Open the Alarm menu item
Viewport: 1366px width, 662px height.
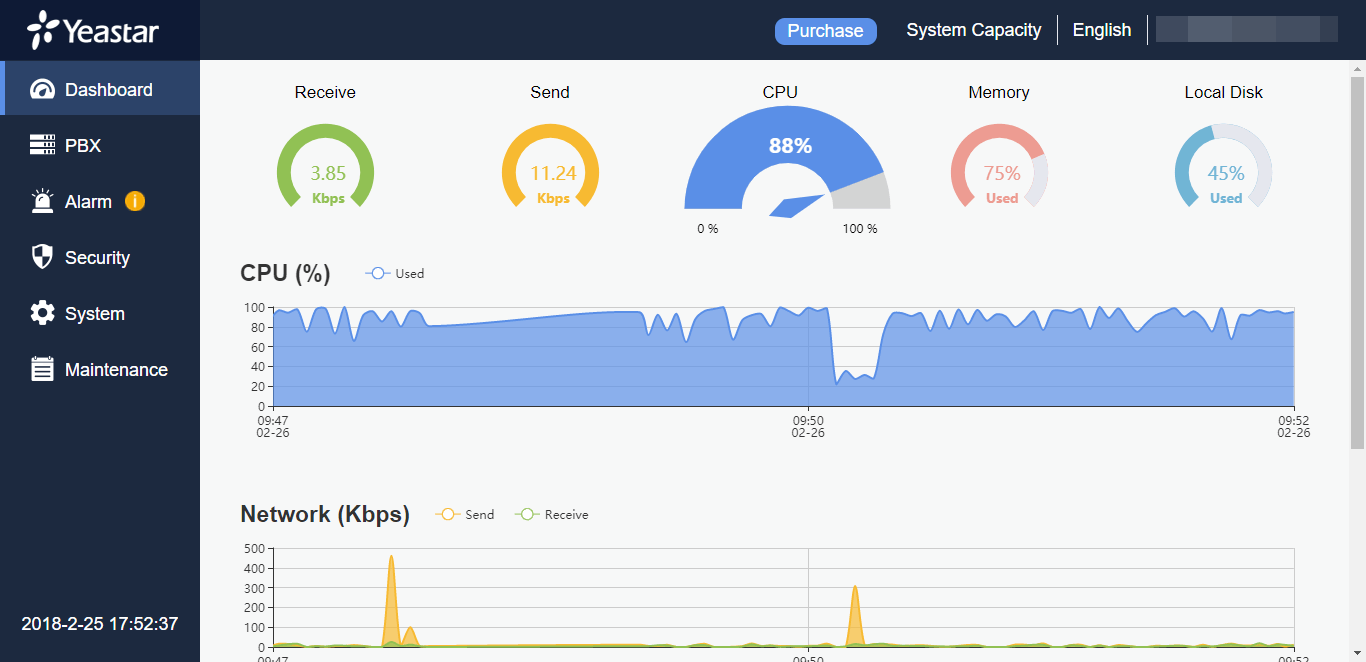[x=100, y=201]
